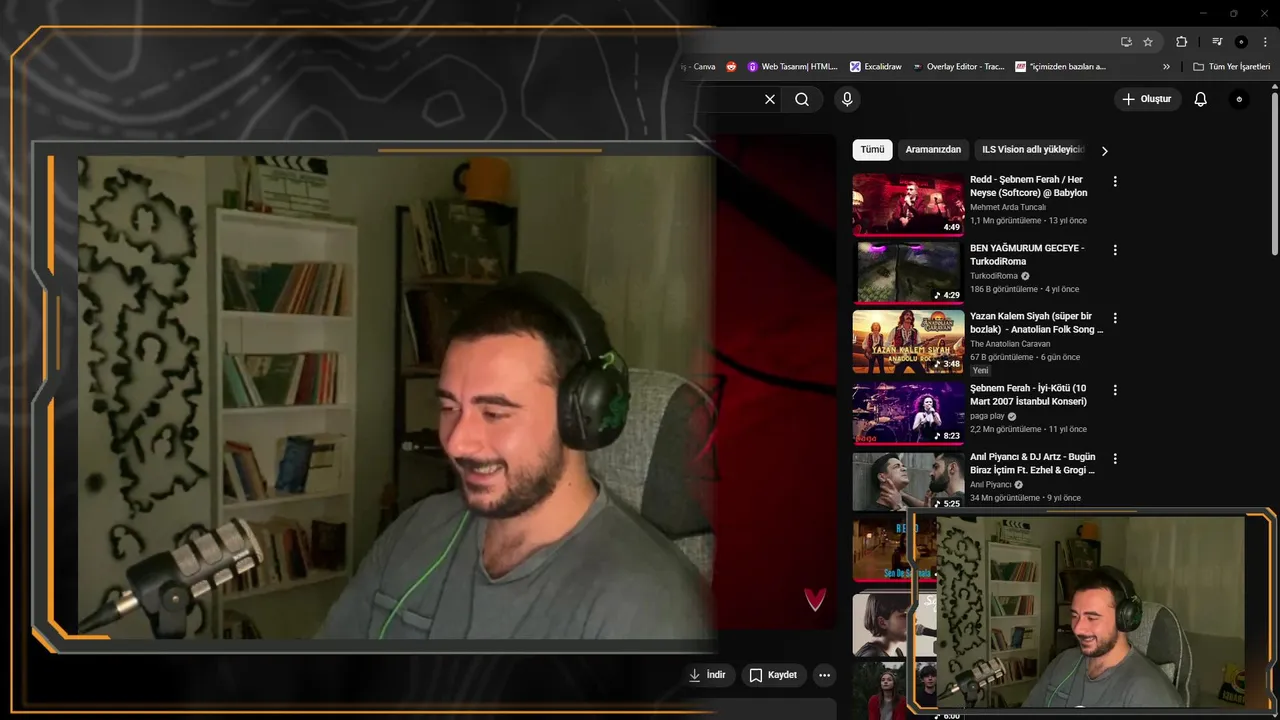The width and height of the screenshot is (1280, 720).
Task: Click the YouTube search magnifier button
Action: point(802,99)
